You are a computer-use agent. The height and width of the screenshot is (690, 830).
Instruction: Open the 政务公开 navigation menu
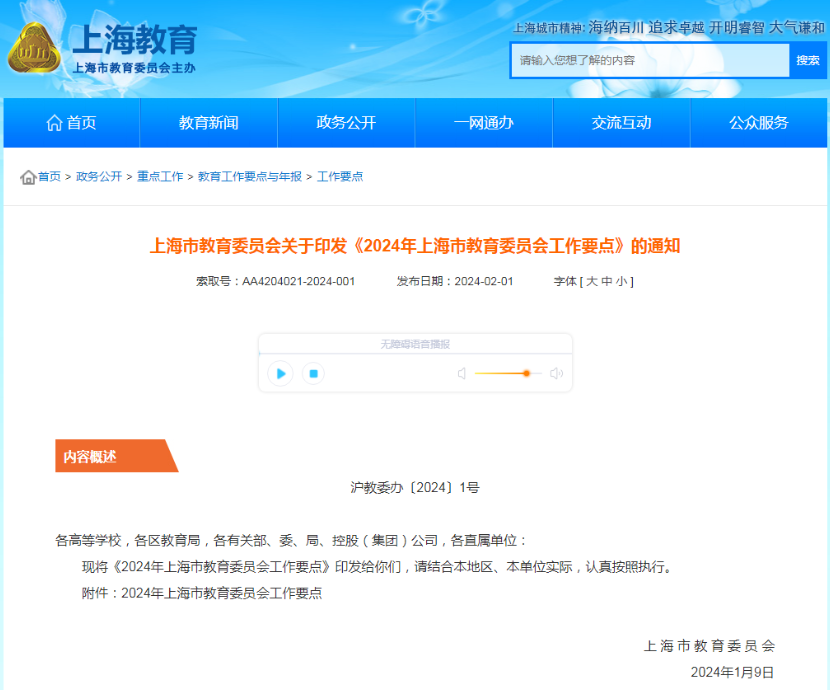tap(346, 123)
